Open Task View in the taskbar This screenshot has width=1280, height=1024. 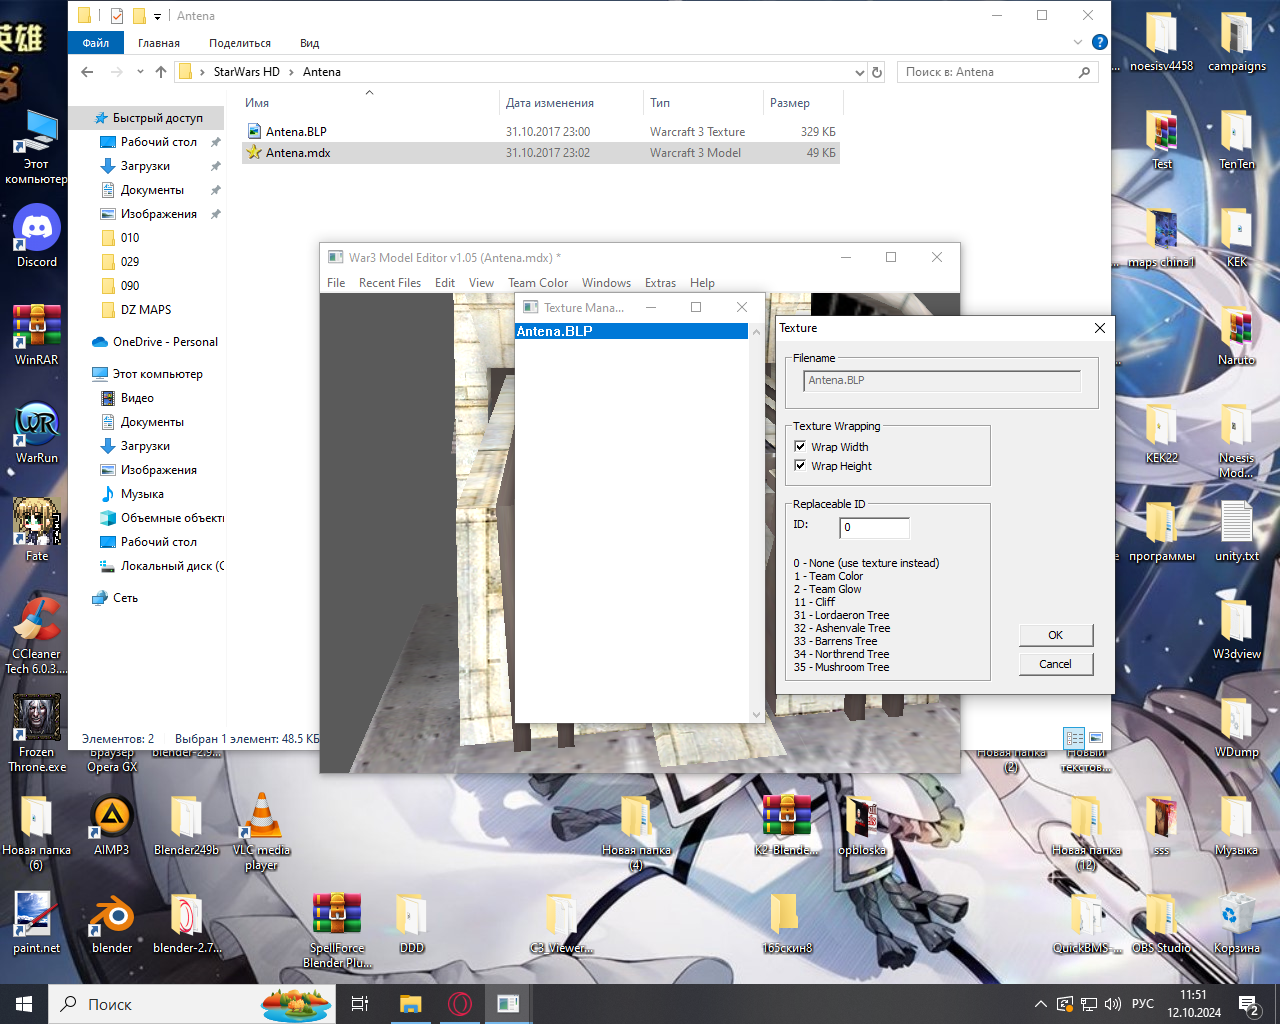360,1004
